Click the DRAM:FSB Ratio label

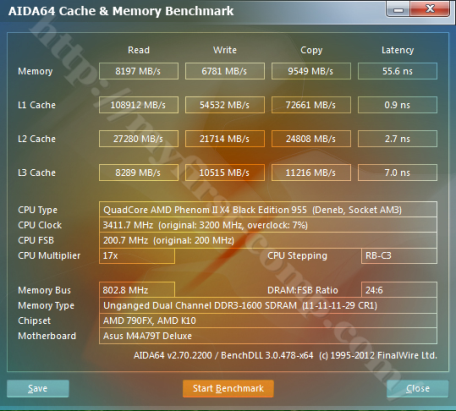(x=303, y=290)
